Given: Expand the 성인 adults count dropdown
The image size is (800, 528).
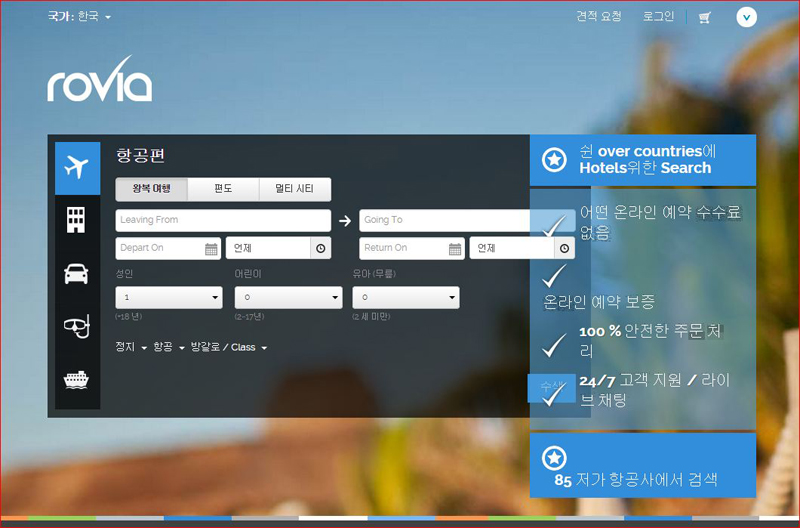Looking at the screenshot, I should click(169, 298).
